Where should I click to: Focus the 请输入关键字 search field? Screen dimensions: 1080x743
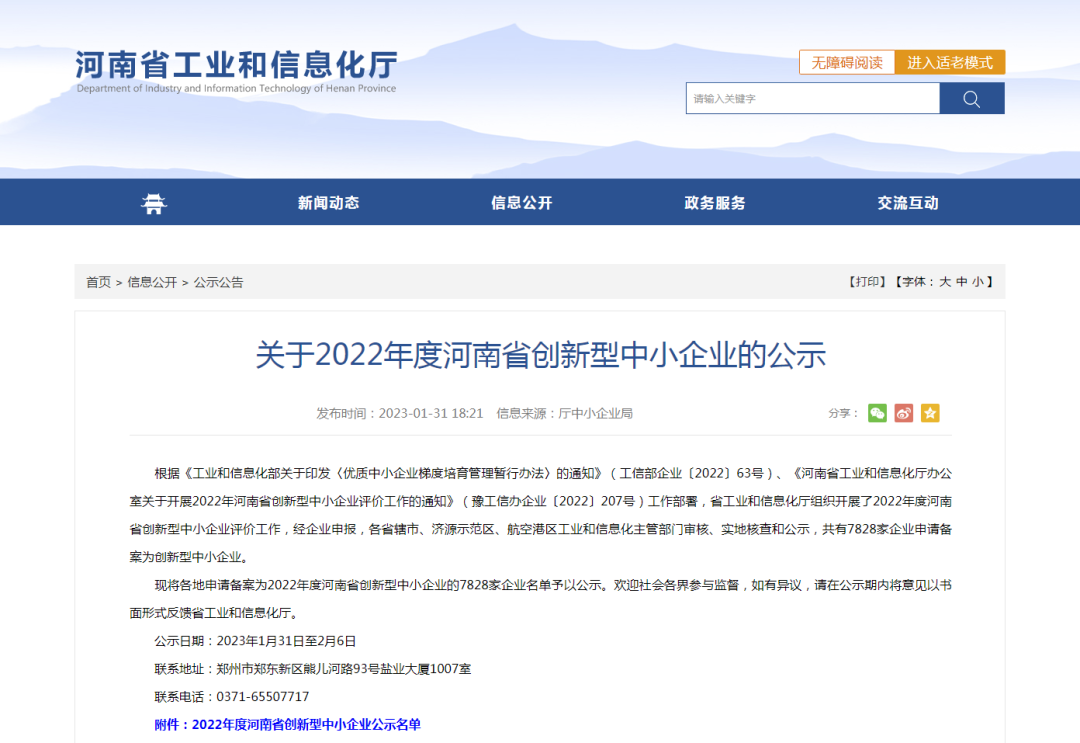[x=812, y=98]
